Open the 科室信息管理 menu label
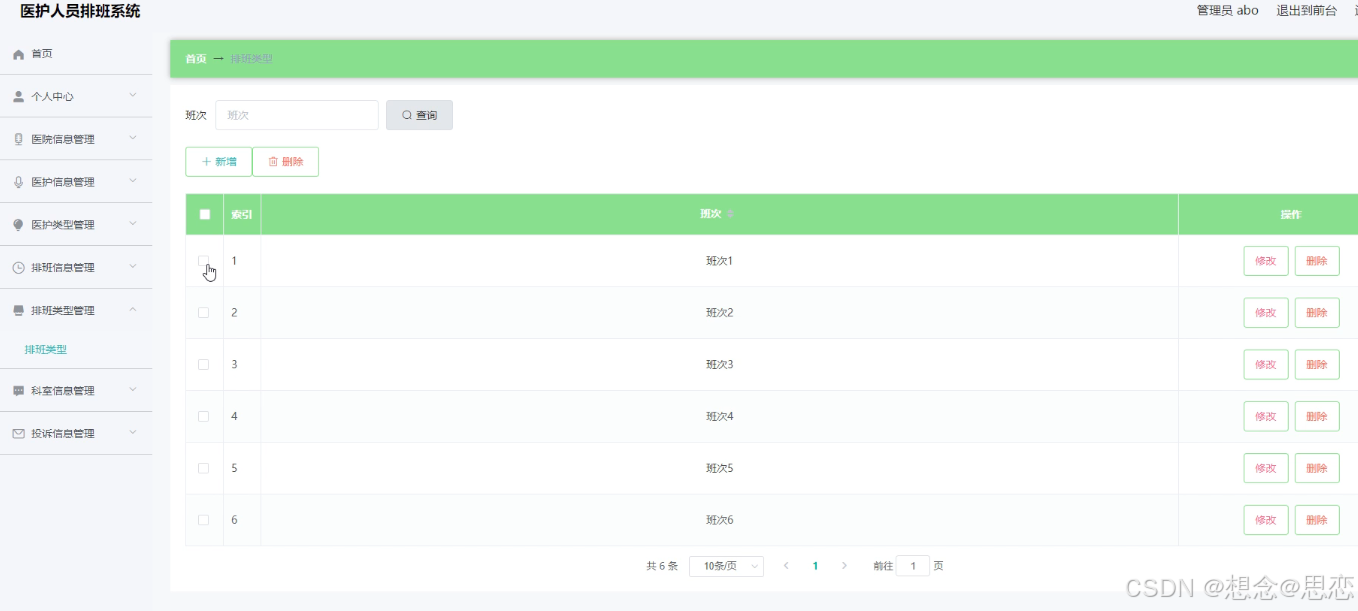The image size is (1358, 611). (63, 391)
